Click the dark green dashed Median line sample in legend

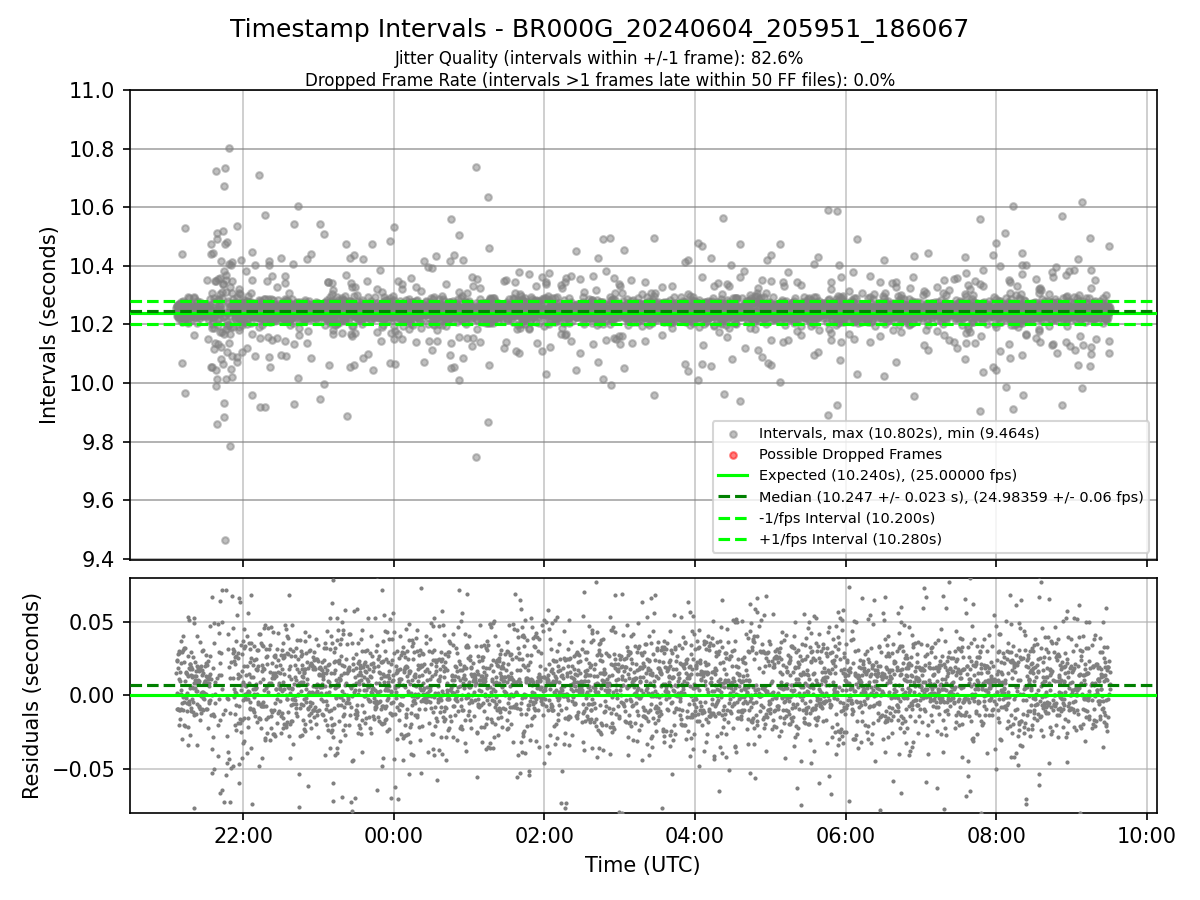(x=735, y=497)
